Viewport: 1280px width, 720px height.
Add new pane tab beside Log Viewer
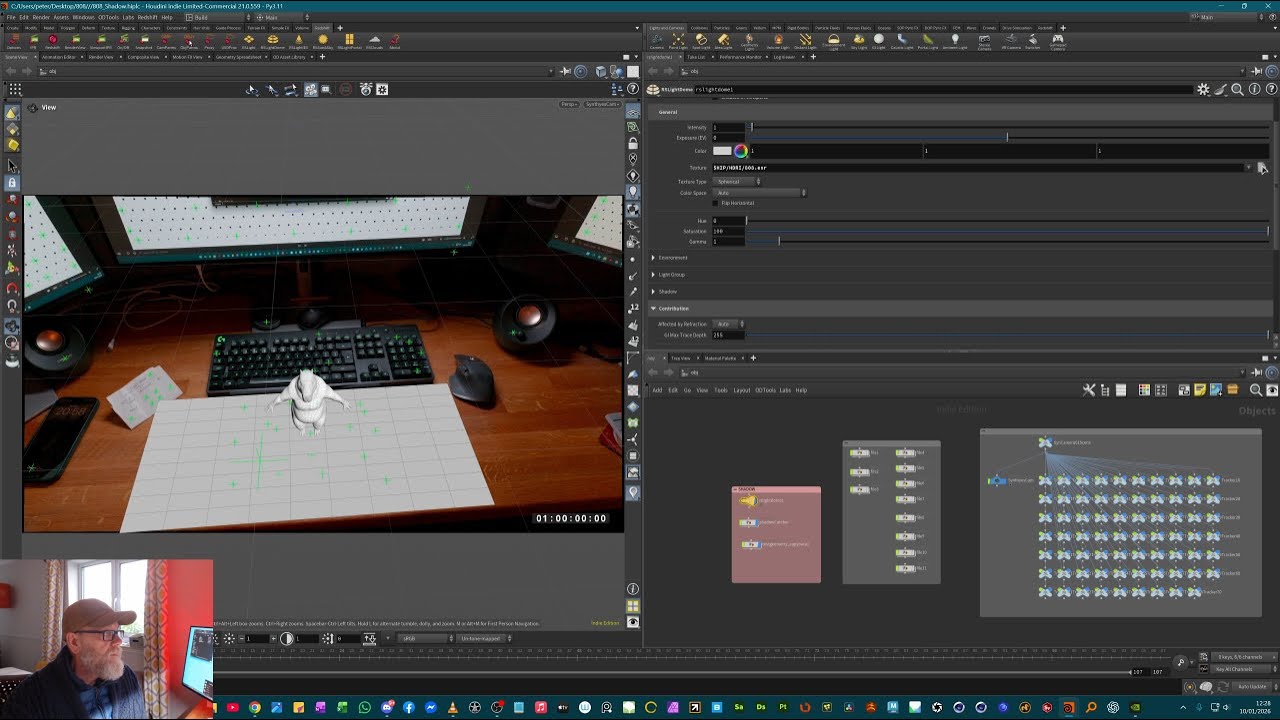pyautogui.click(x=813, y=57)
